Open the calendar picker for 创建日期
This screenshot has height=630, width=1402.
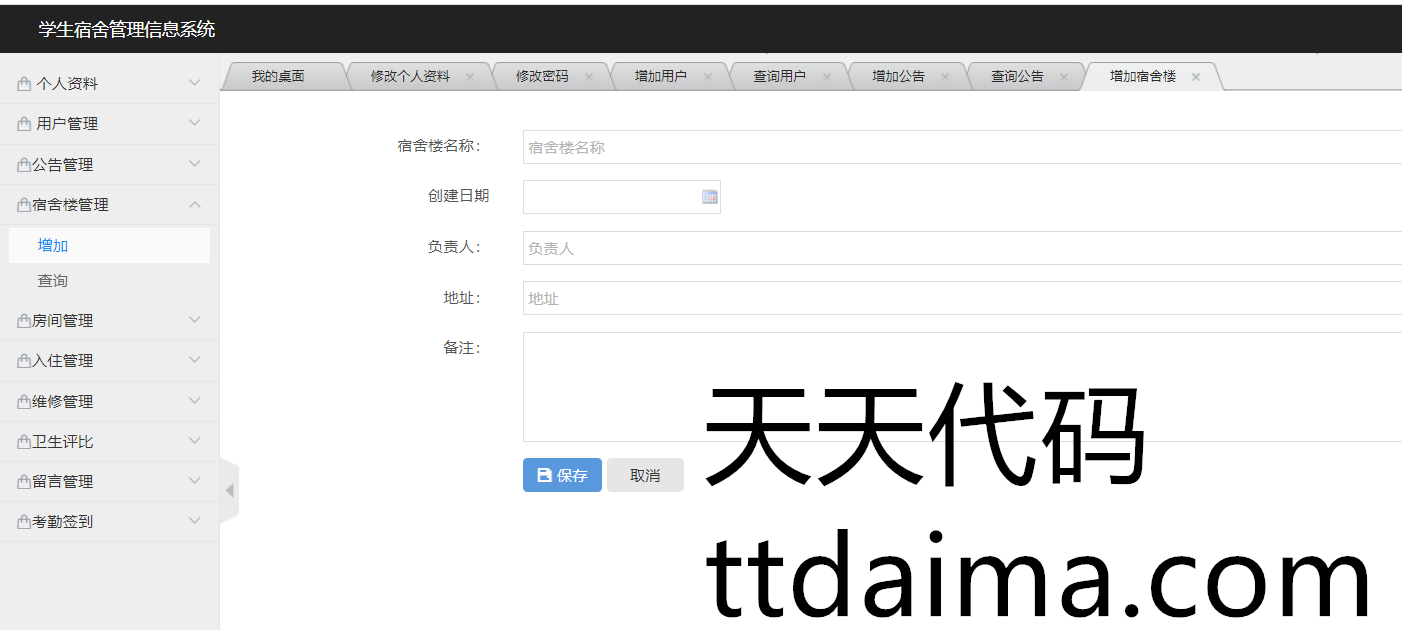coord(709,197)
